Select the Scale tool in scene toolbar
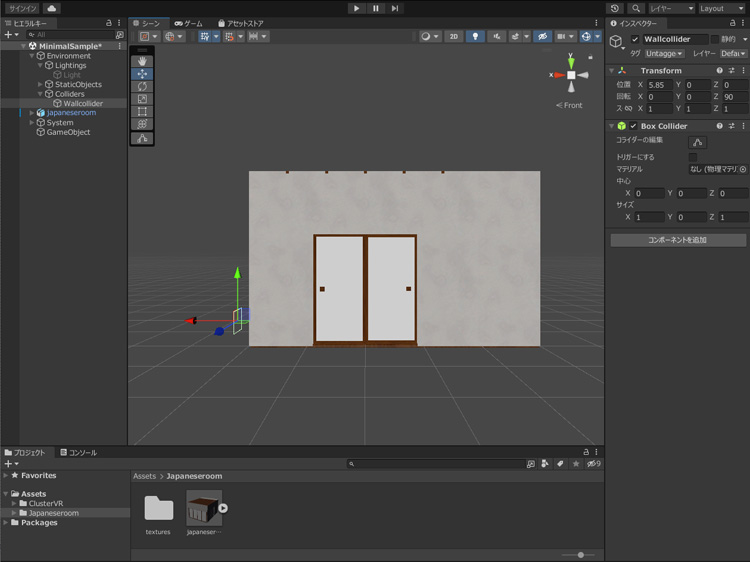 tap(142, 99)
